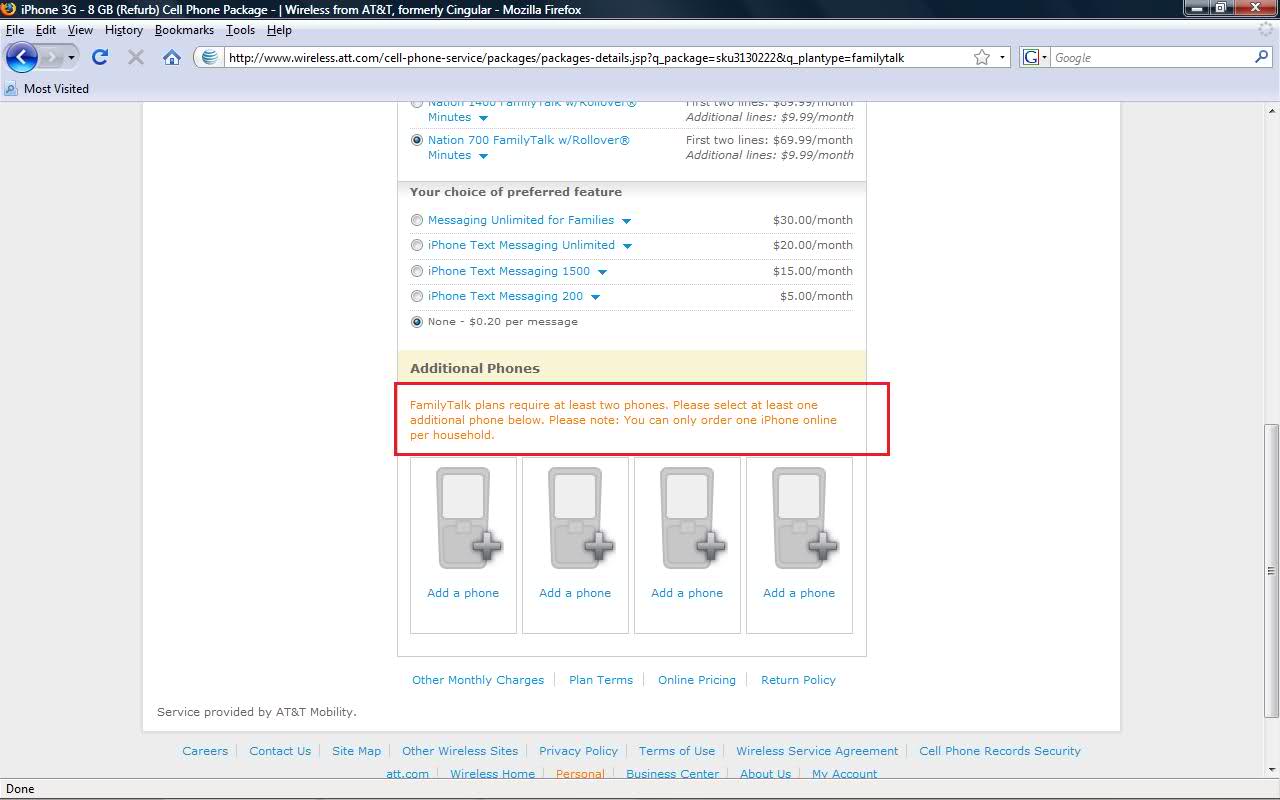Expand iPhone Text Messaging 1500 arrow

coord(603,272)
